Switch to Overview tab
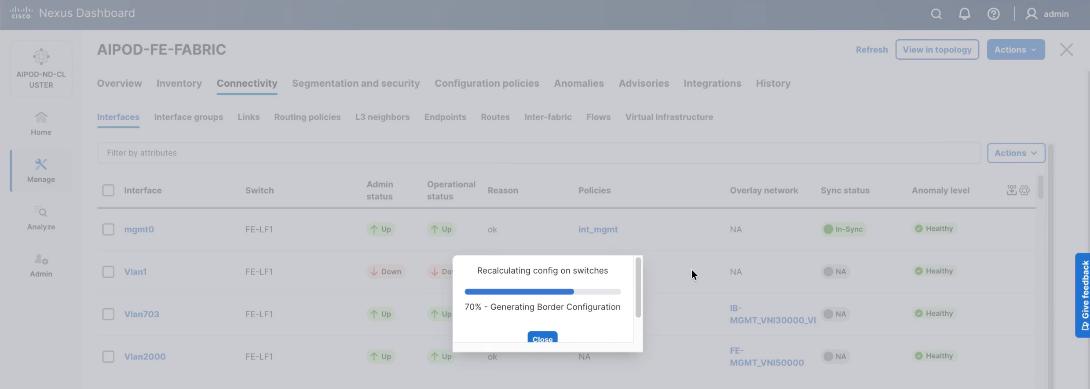 tap(120, 83)
